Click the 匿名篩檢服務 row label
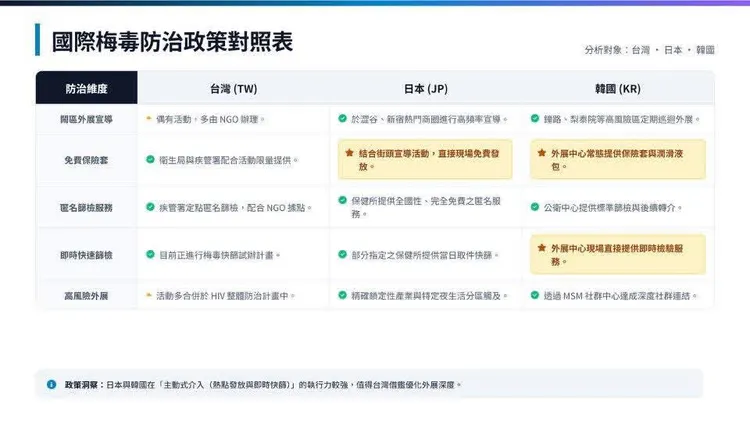This screenshot has height=422, width=750. pyautogui.click(x=86, y=208)
